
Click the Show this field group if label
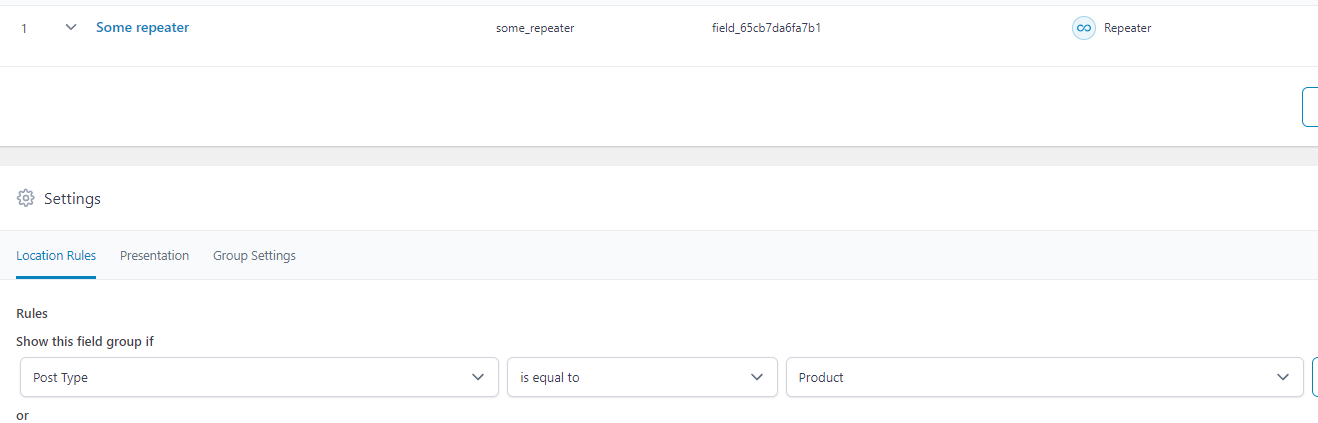85,341
